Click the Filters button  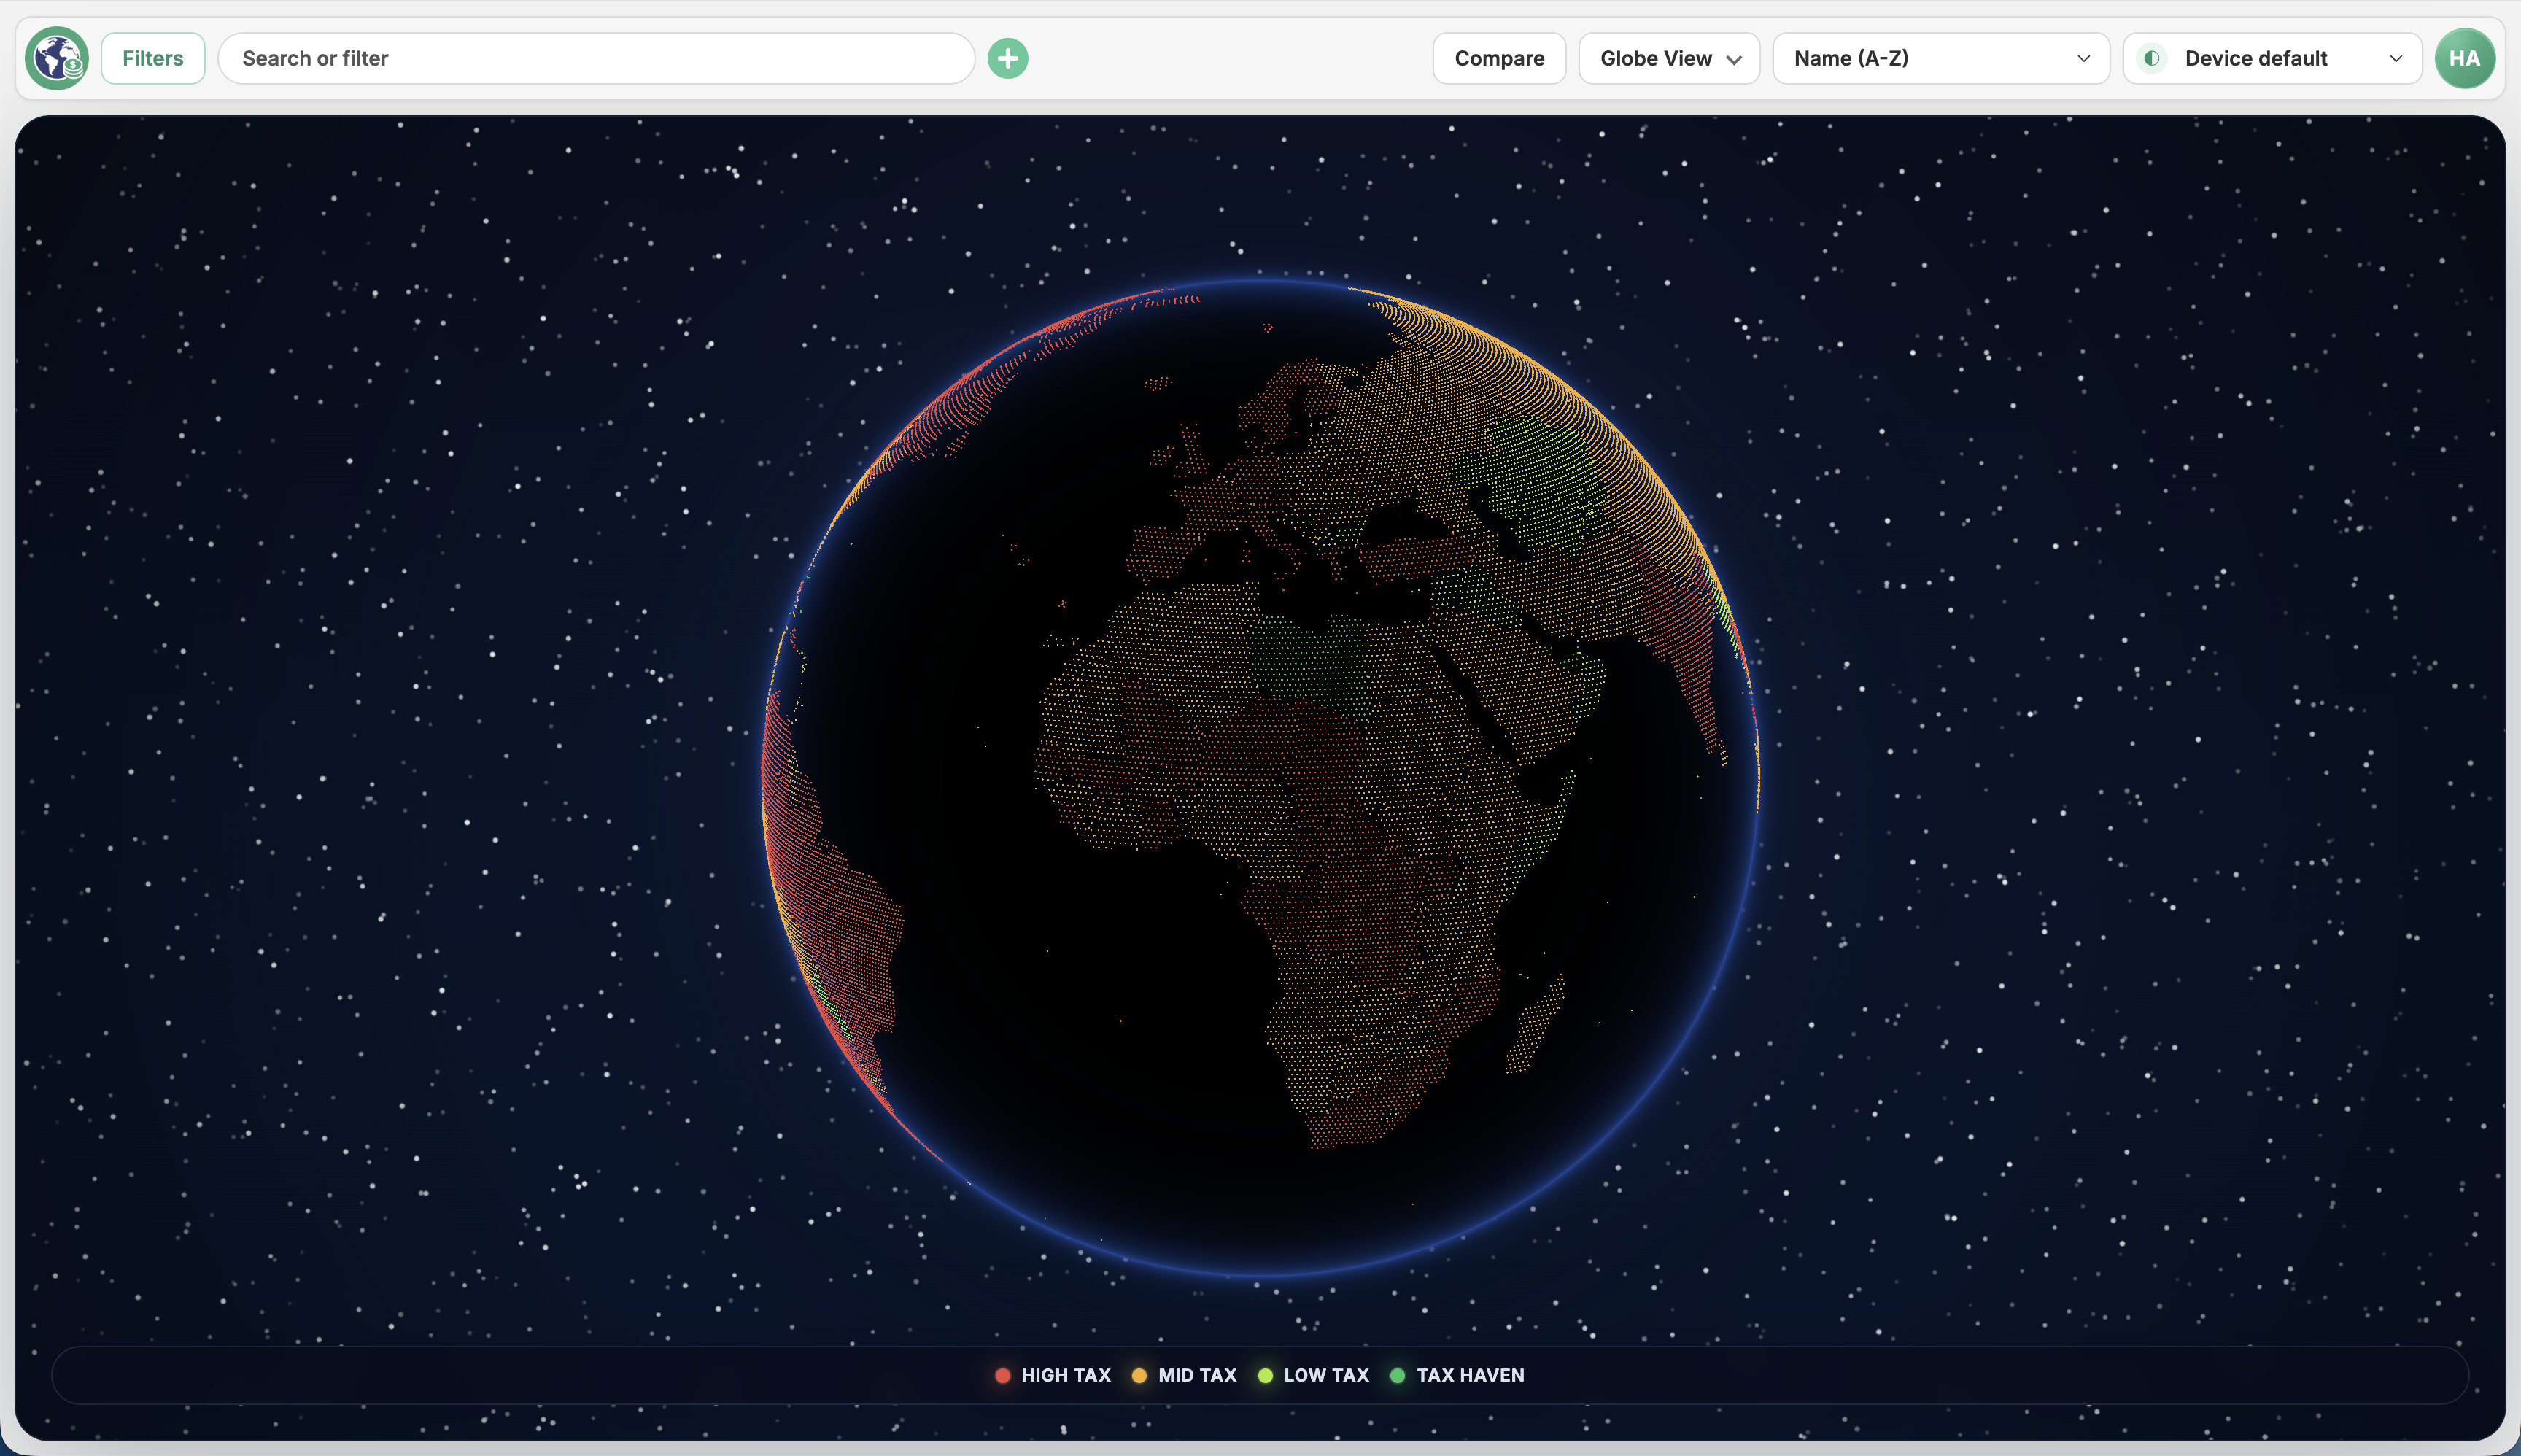coord(153,58)
